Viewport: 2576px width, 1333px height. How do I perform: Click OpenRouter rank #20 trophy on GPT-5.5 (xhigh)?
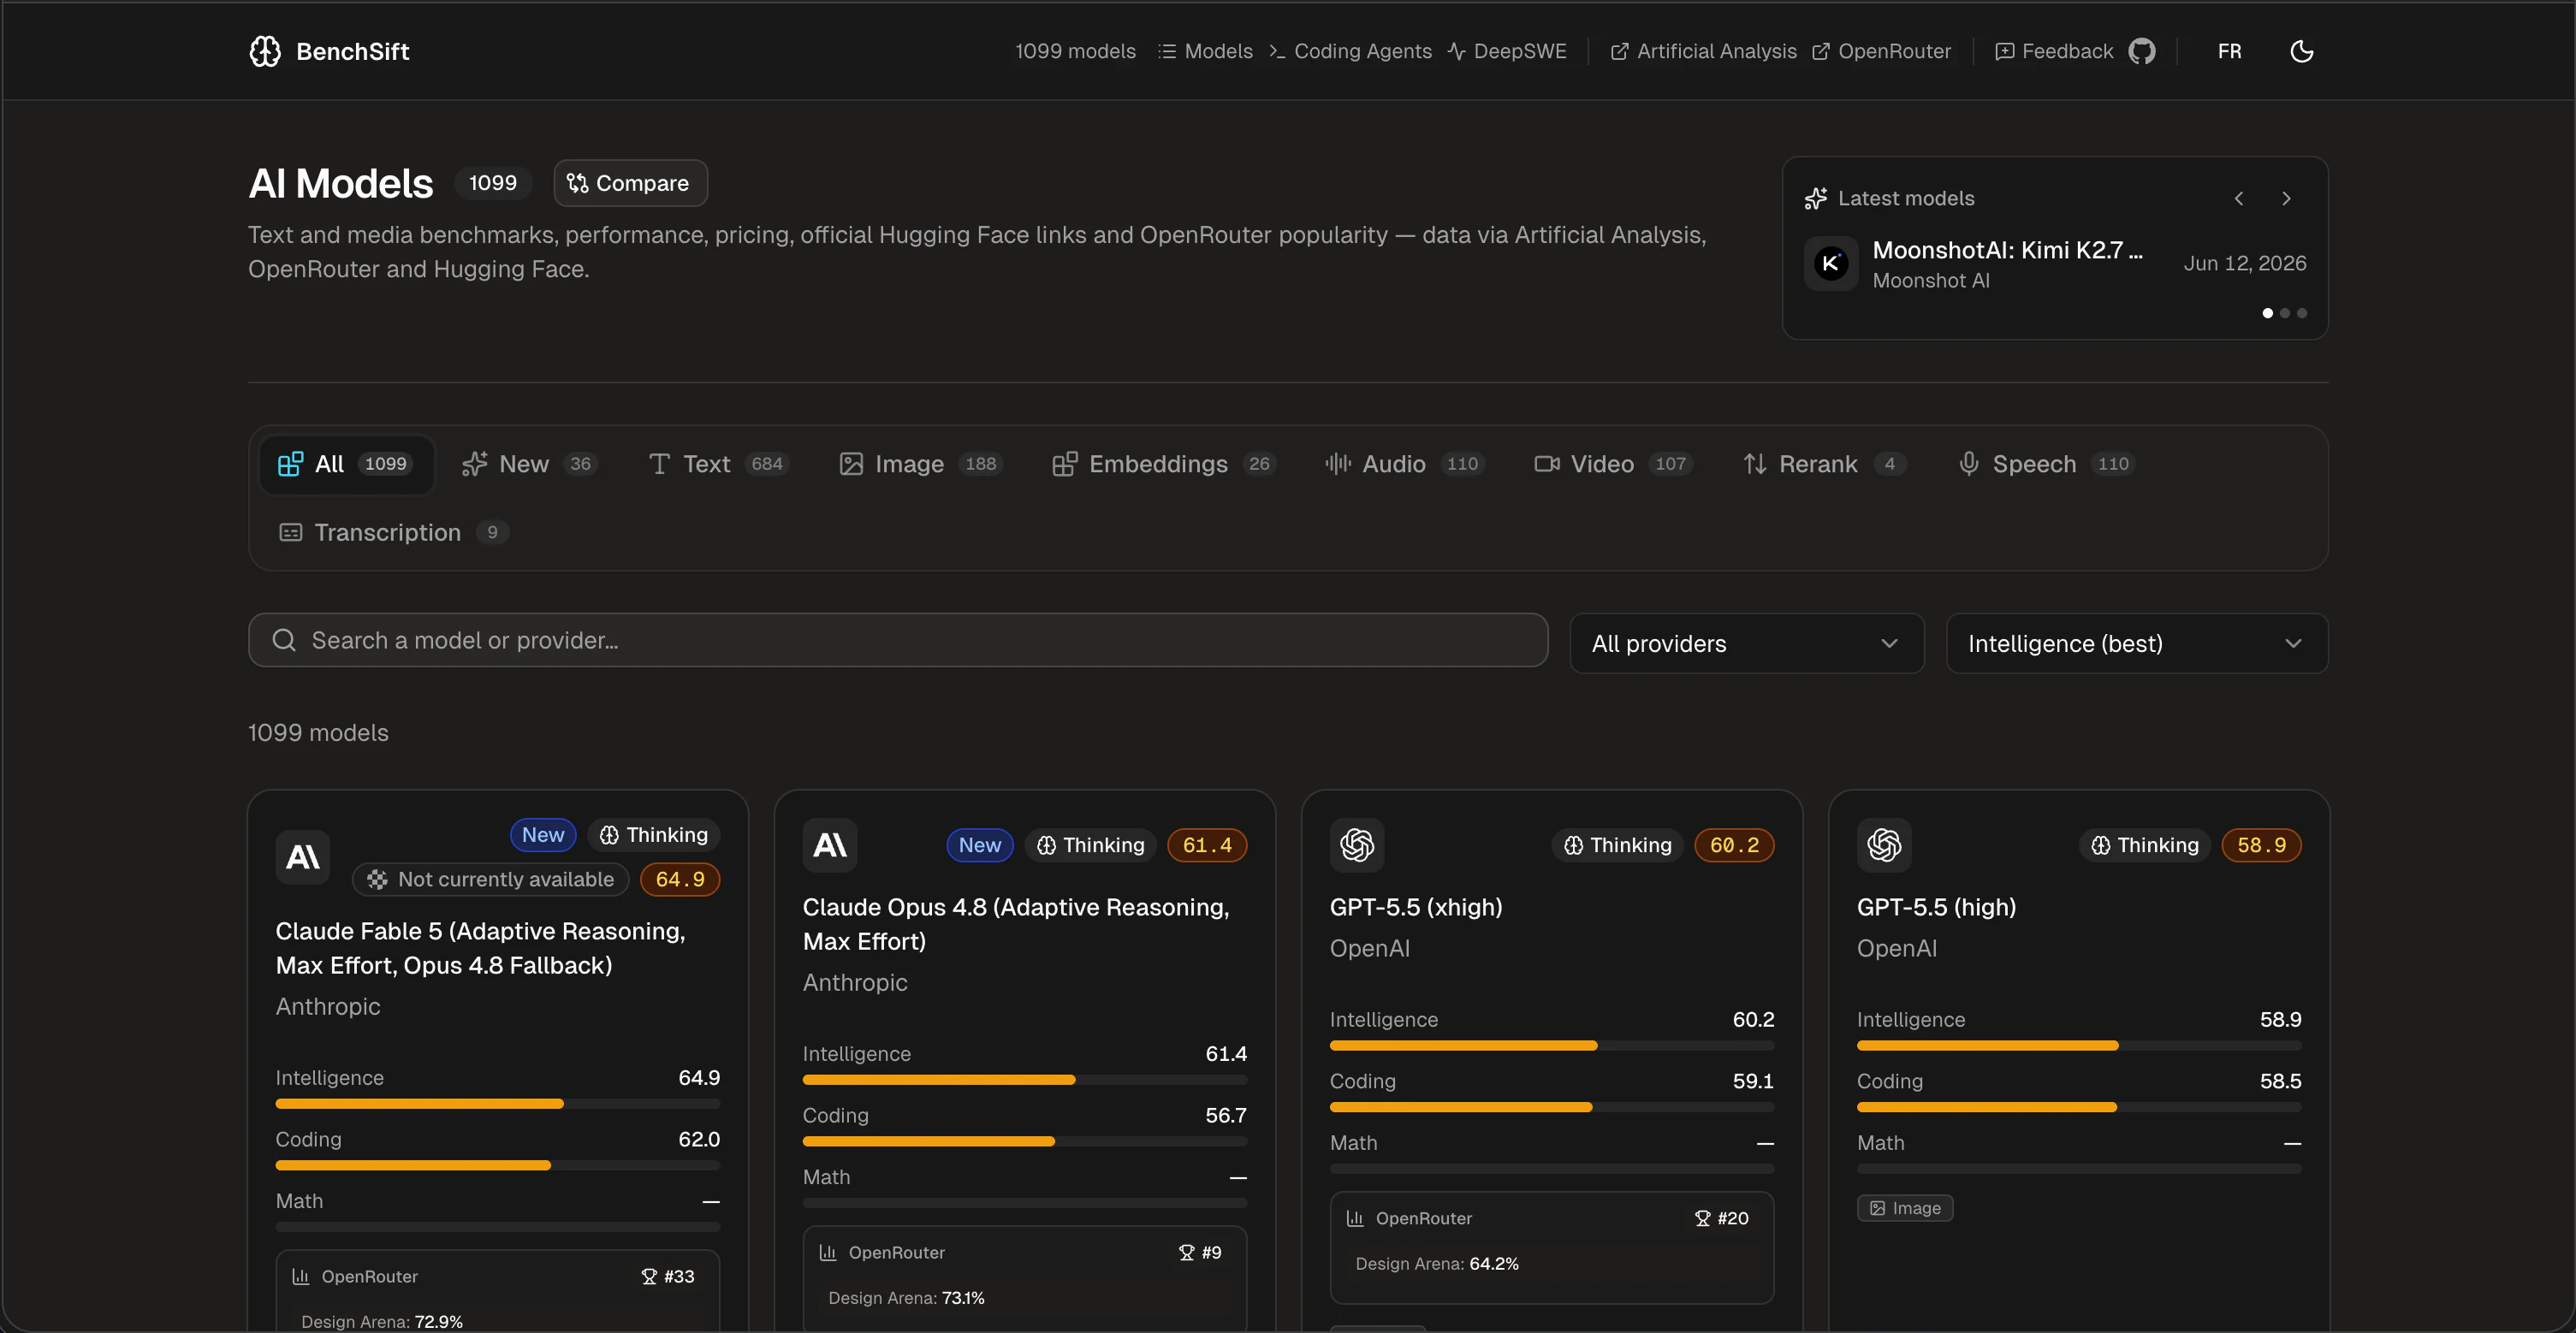click(1722, 1218)
